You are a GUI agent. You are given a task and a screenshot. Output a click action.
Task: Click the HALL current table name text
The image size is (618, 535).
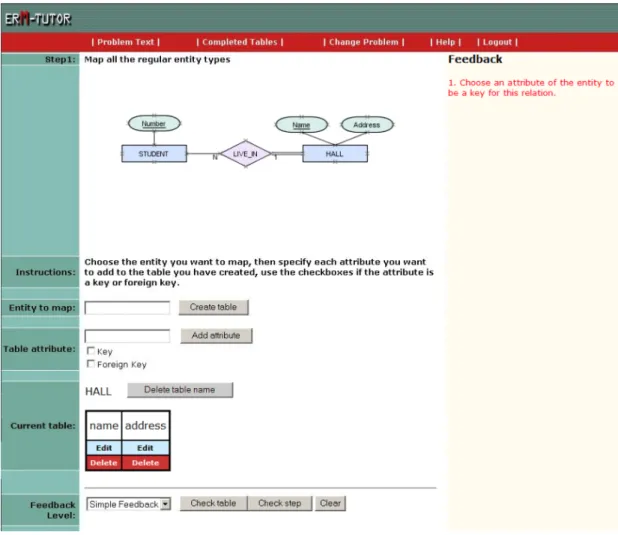click(99, 391)
